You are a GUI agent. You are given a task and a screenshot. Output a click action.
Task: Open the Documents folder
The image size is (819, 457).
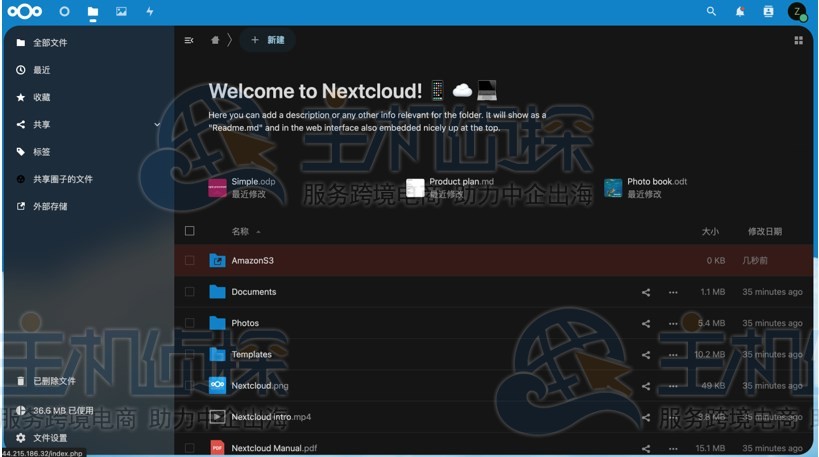tap(254, 292)
